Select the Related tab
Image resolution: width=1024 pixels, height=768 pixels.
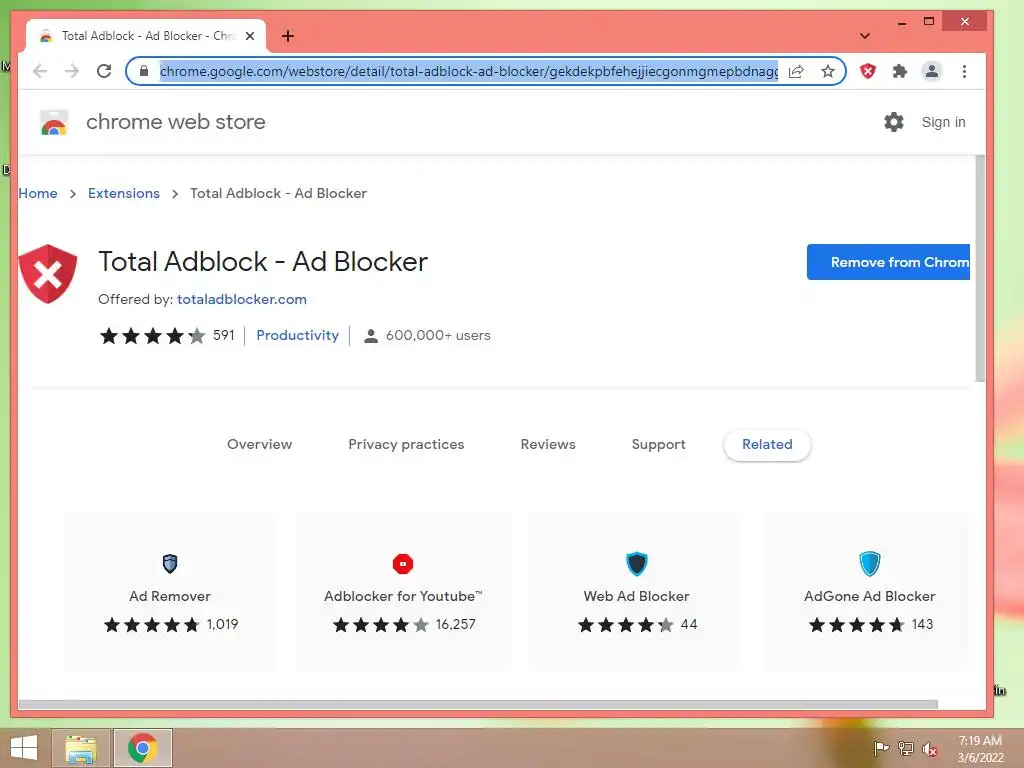pyautogui.click(x=767, y=444)
